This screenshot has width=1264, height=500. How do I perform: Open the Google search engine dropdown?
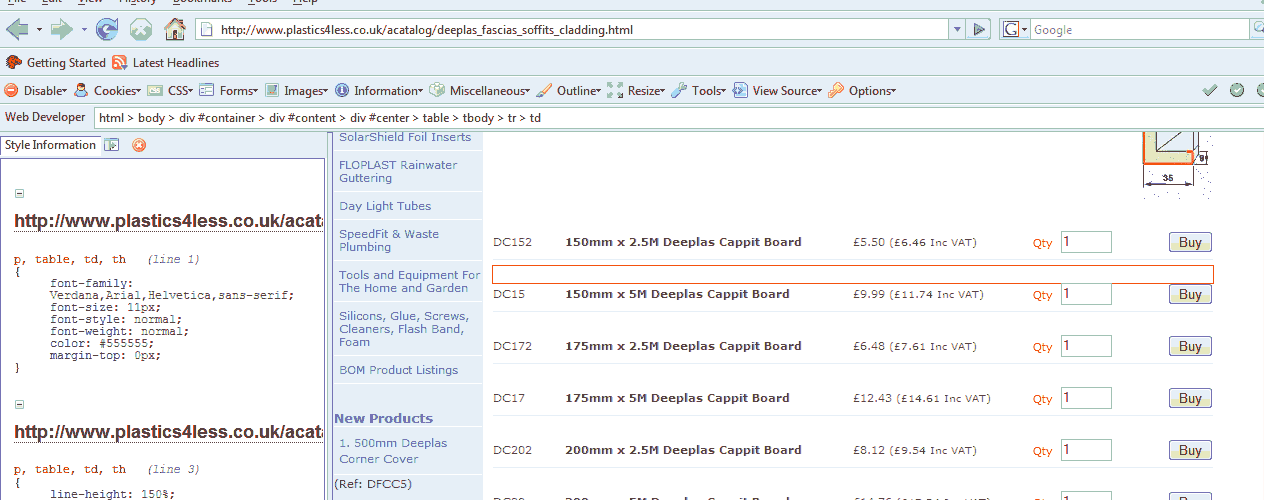coord(1016,30)
